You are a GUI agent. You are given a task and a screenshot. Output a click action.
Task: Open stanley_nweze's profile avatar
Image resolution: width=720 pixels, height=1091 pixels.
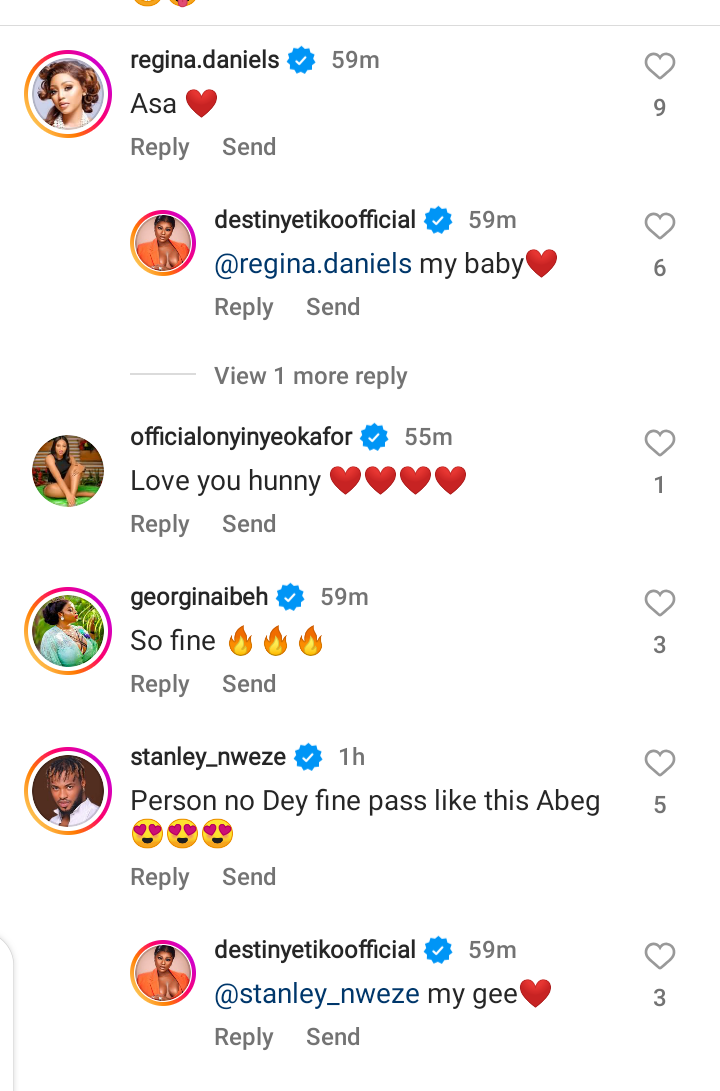pyautogui.click(x=68, y=790)
